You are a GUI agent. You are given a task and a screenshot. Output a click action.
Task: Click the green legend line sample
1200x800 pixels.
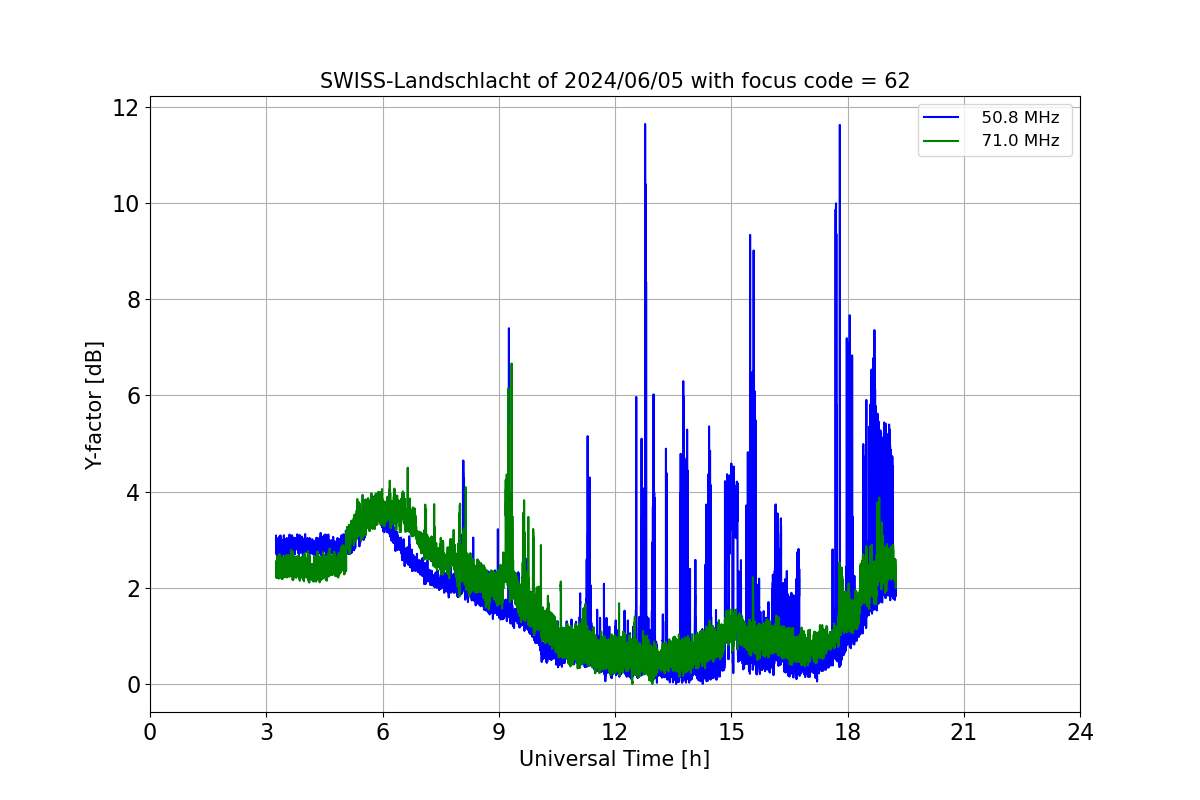942,141
